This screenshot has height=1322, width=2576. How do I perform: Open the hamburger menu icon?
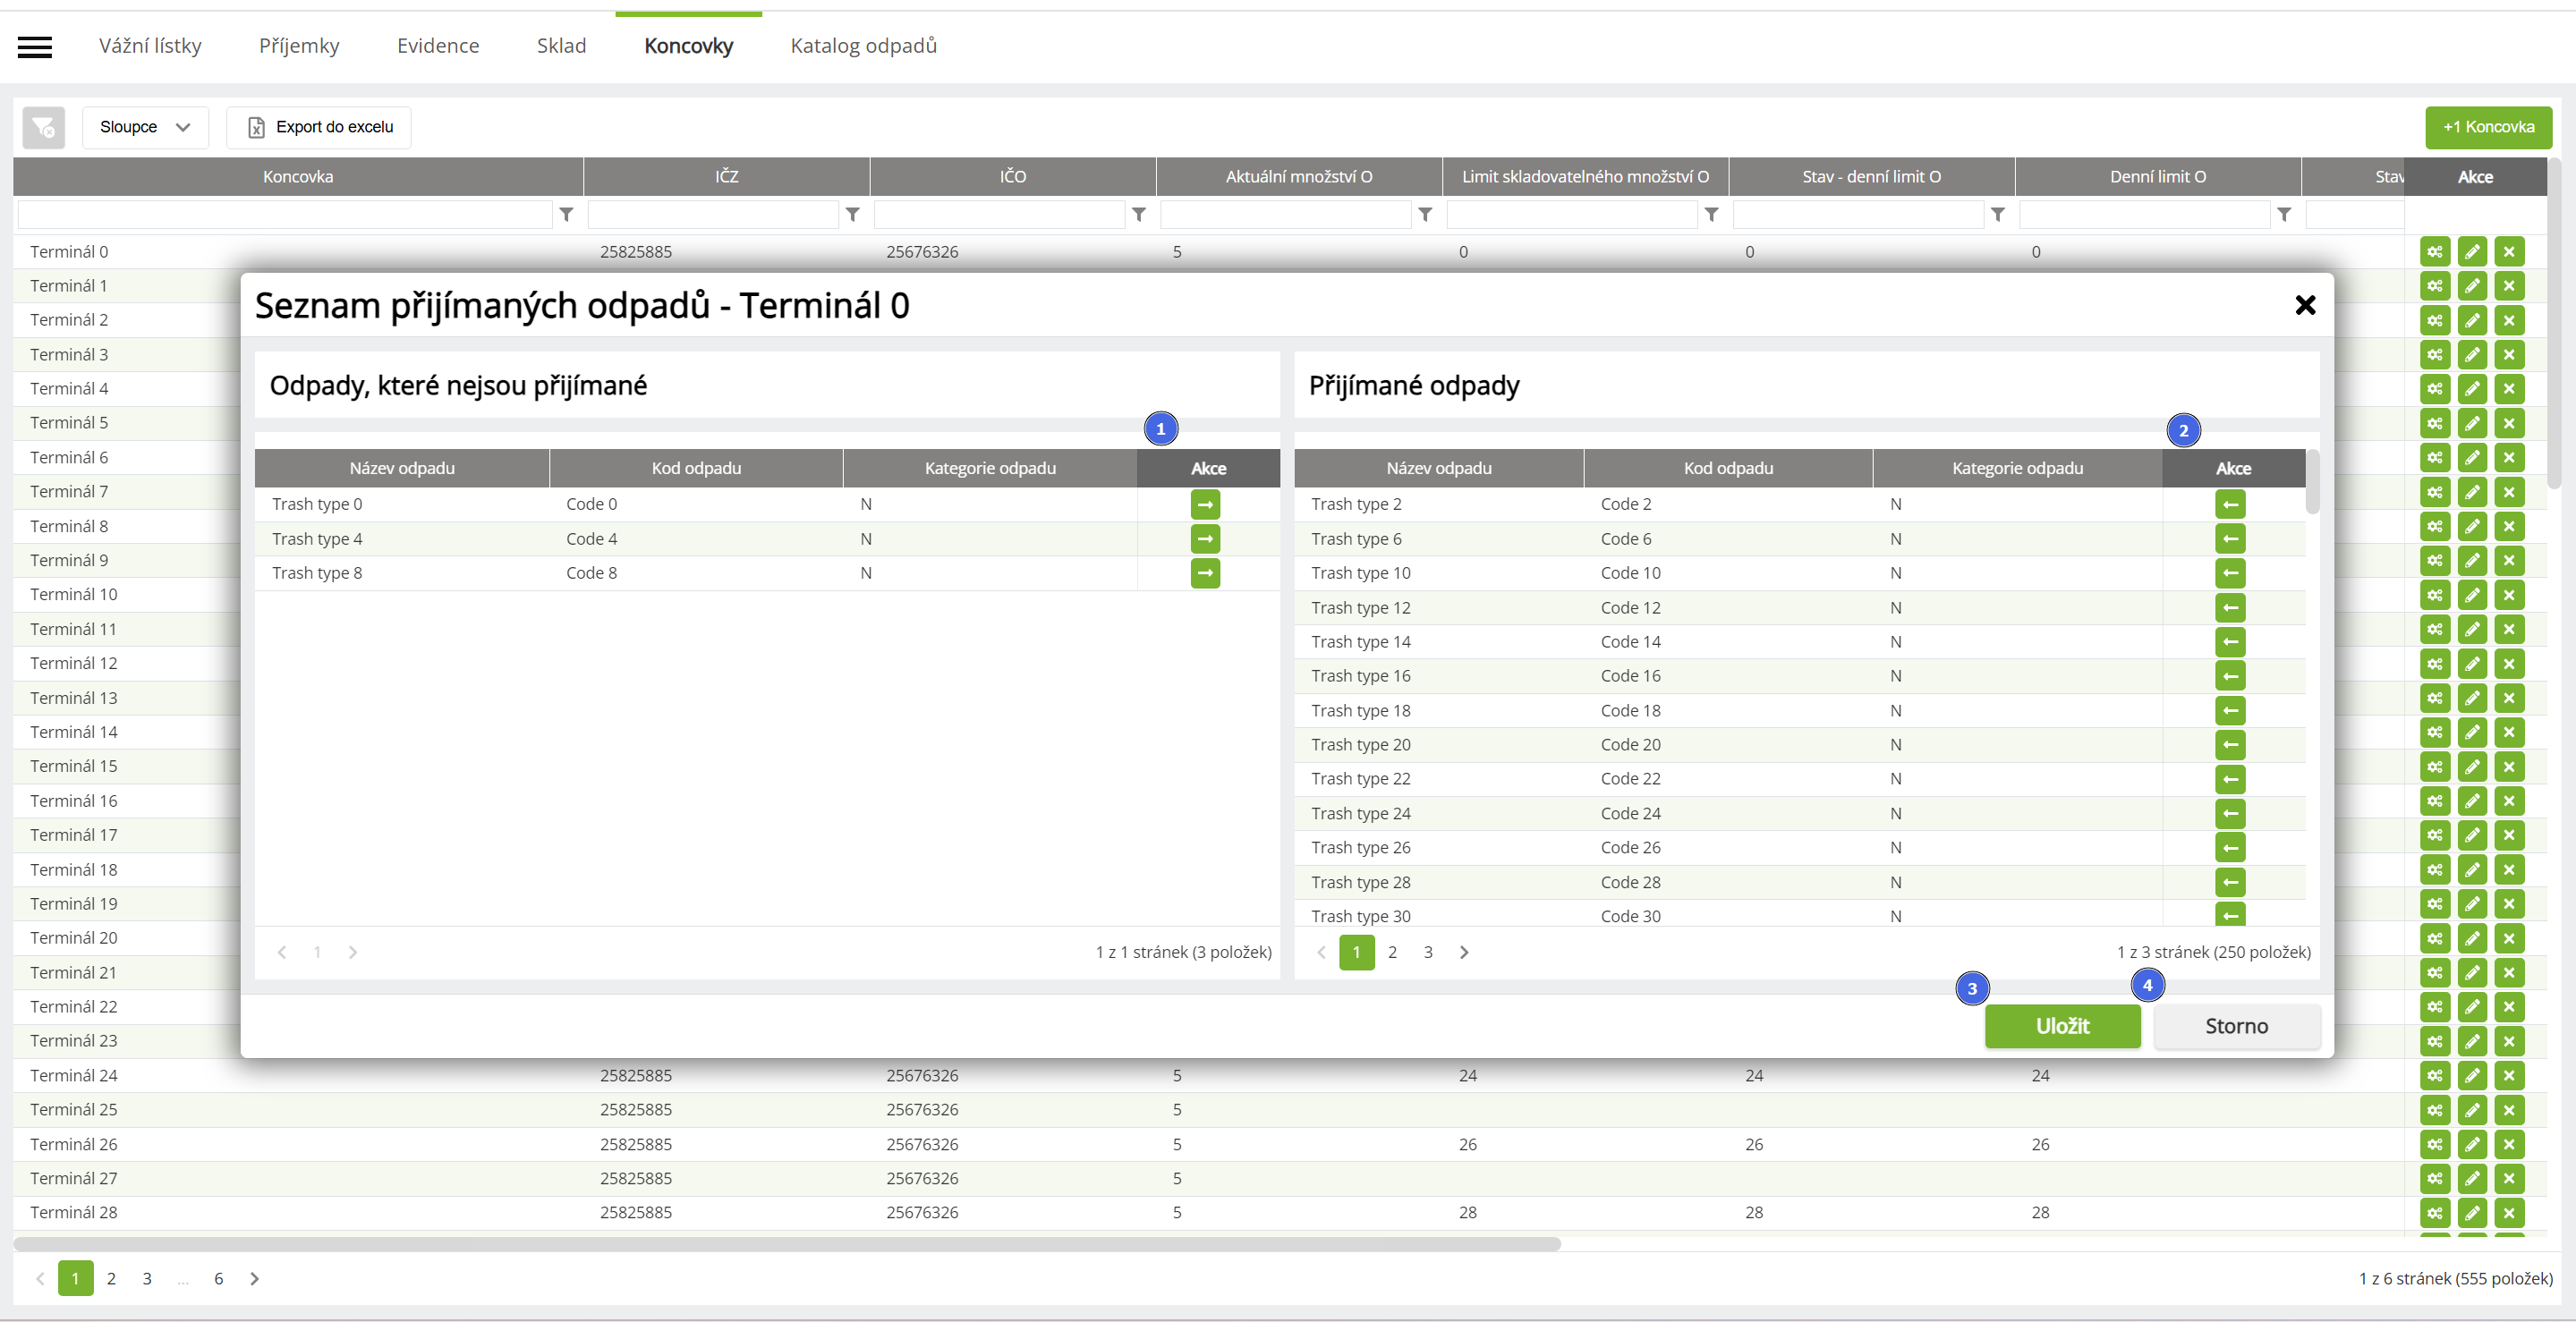35,47
